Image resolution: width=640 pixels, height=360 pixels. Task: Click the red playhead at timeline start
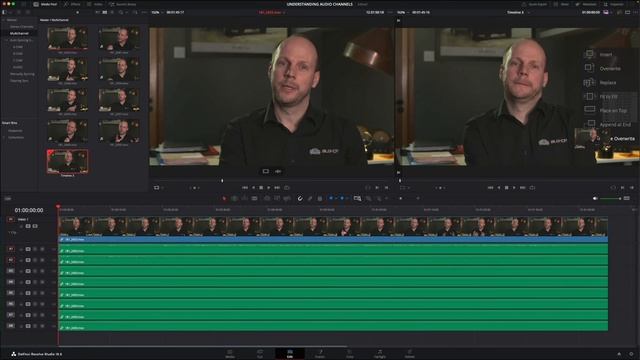click(x=58, y=207)
